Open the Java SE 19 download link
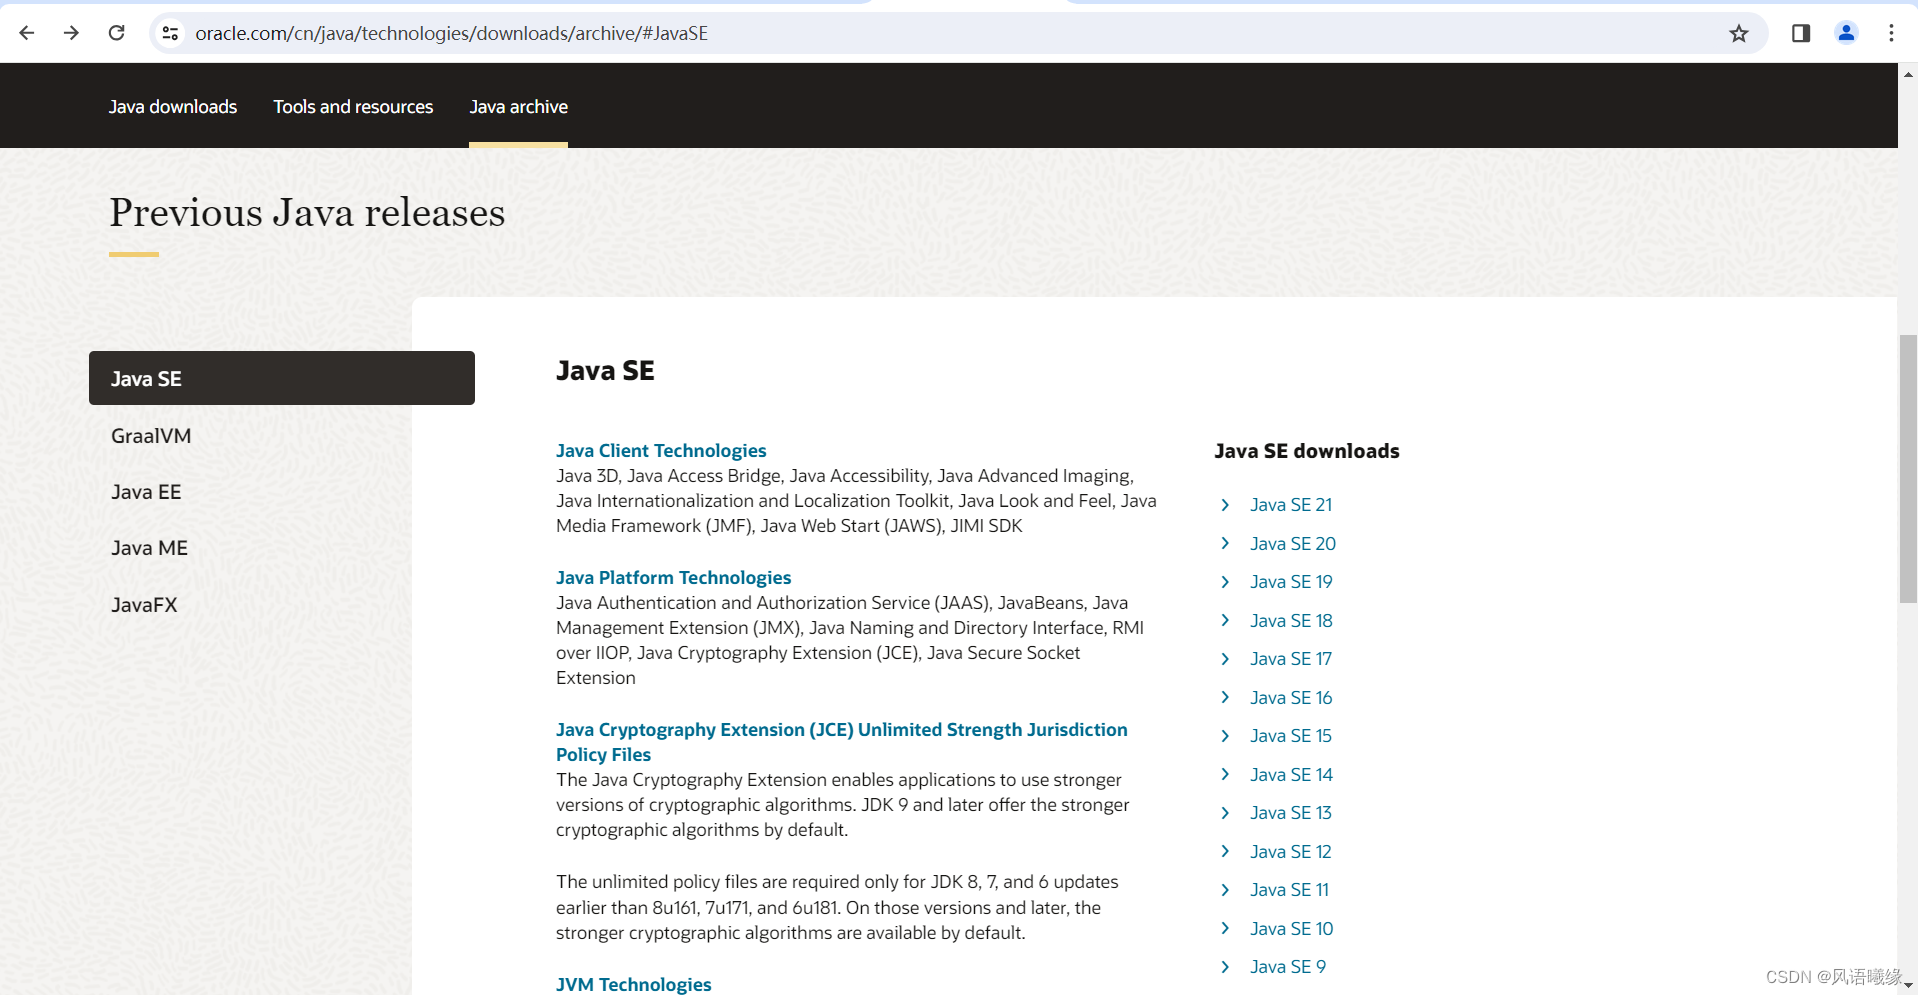The image size is (1918, 995). click(x=1291, y=582)
